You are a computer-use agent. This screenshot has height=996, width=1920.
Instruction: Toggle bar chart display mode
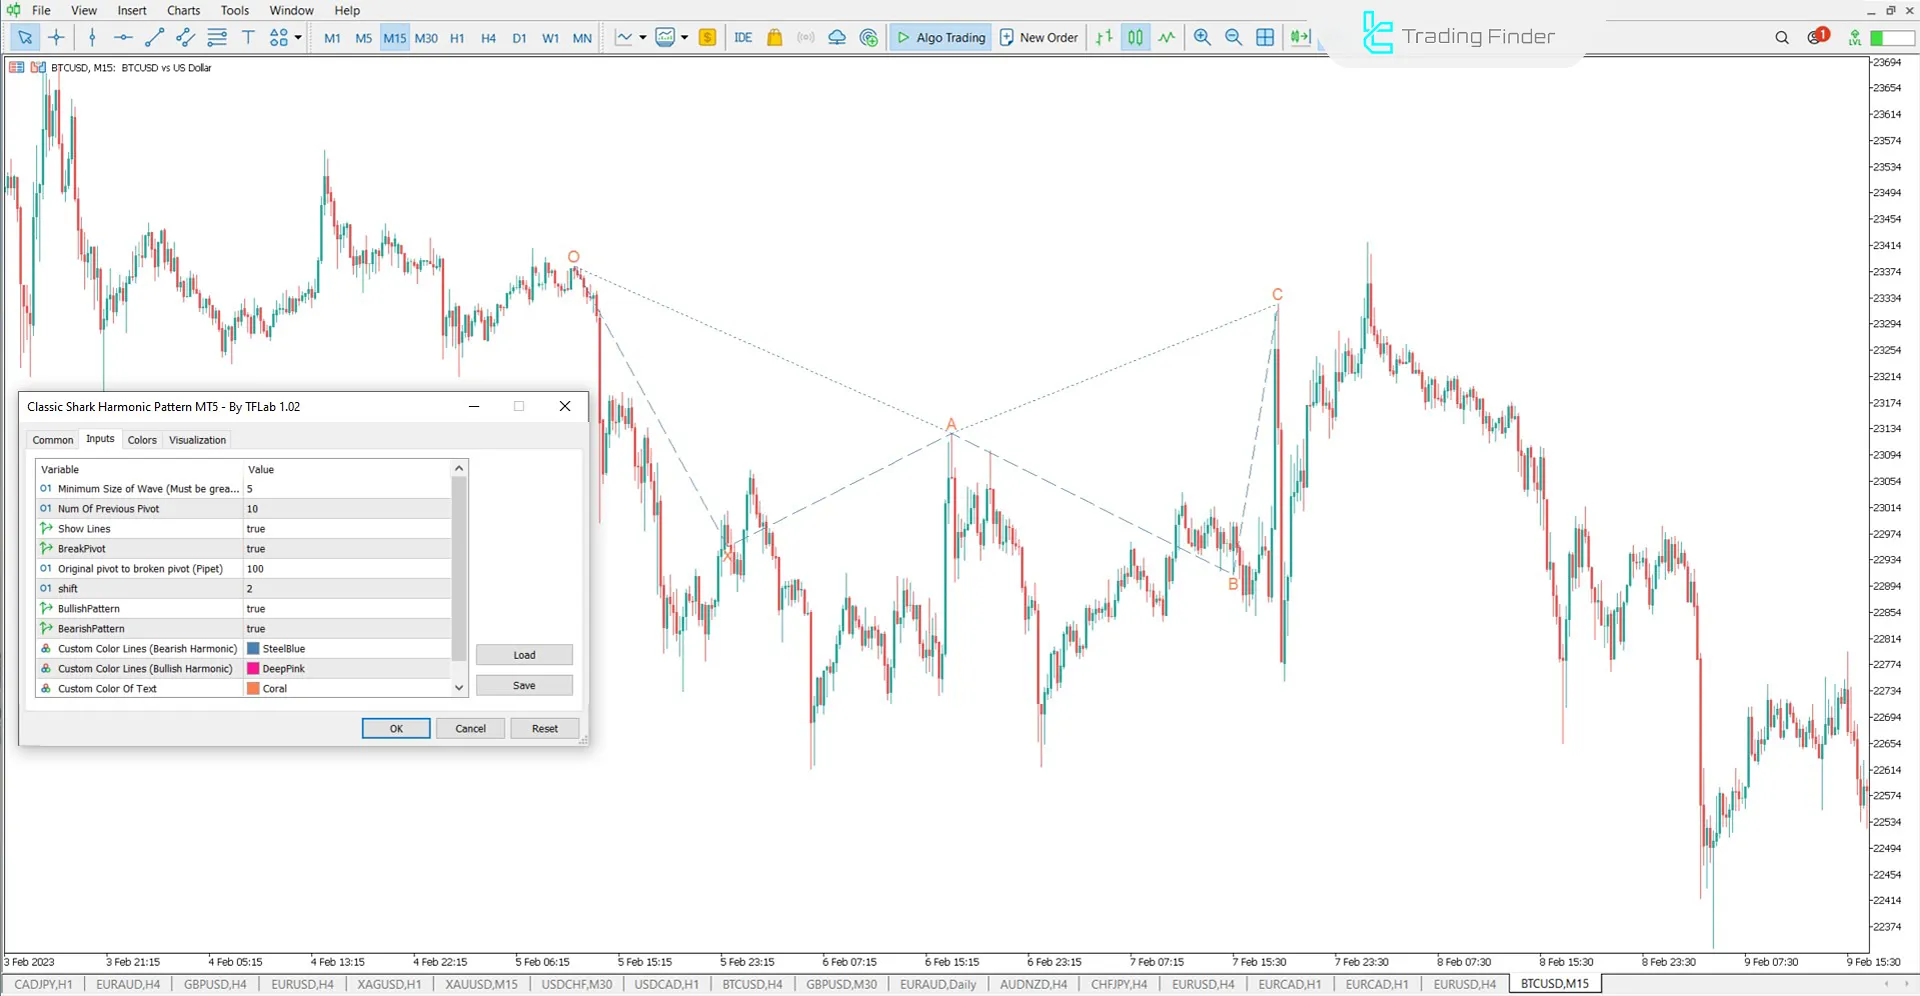point(1104,37)
